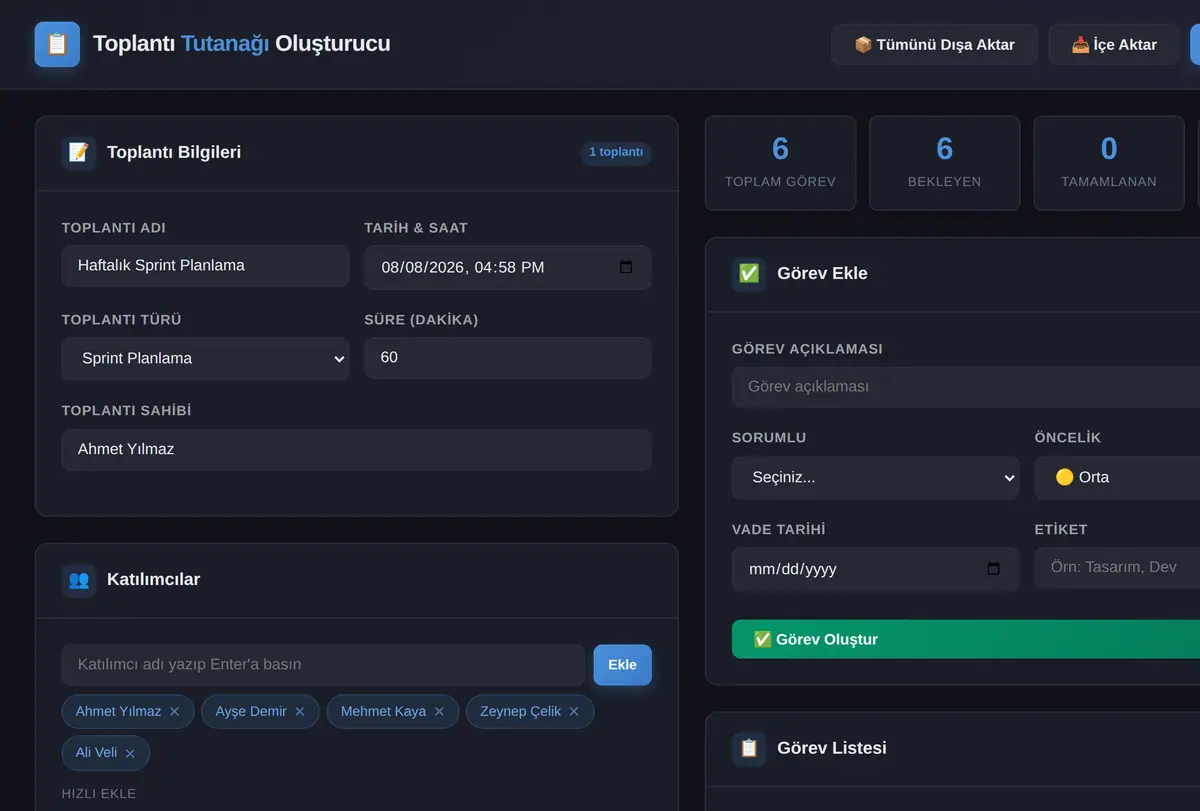Click the Ayşe Demir participant chip name
Image resolution: width=1200 pixels, height=811 pixels.
point(251,712)
